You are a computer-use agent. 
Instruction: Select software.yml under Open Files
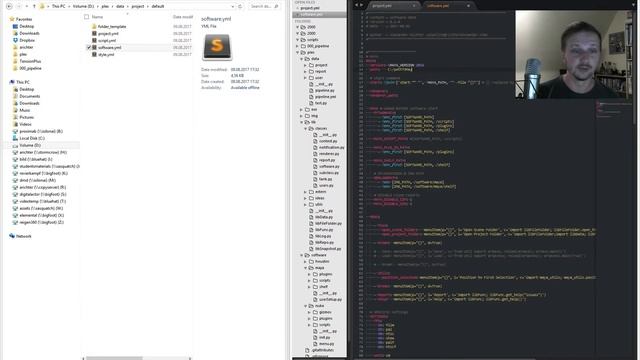311,14
